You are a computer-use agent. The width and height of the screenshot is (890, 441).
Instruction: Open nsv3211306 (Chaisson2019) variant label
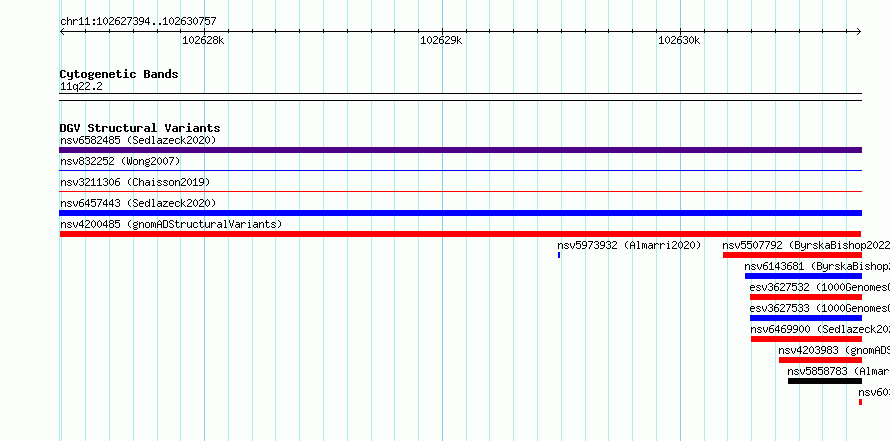(135, 182)
